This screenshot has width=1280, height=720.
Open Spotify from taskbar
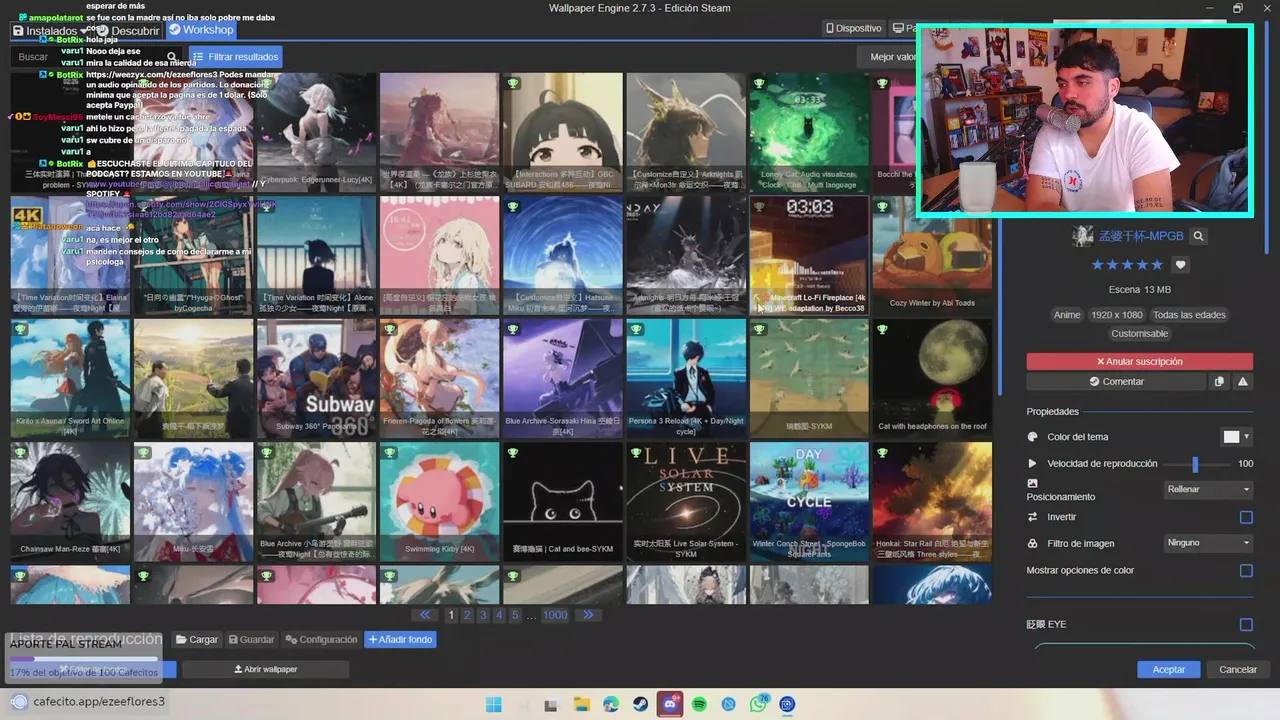click(699, 704)
